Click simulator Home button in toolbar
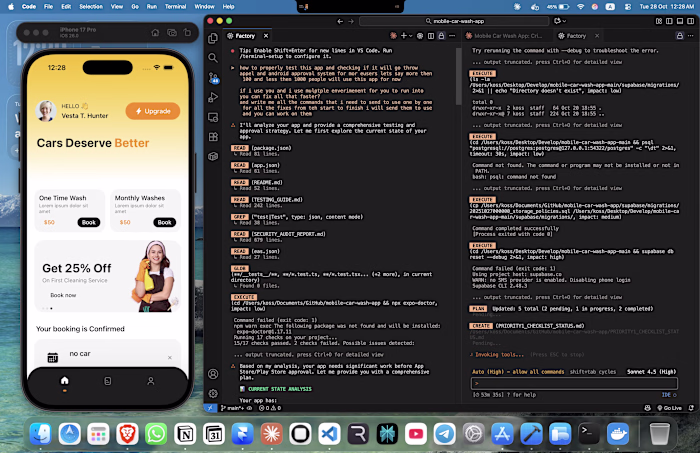Viewport: 700px width, 453px height. pyautogui.click(x=155, y=33)
